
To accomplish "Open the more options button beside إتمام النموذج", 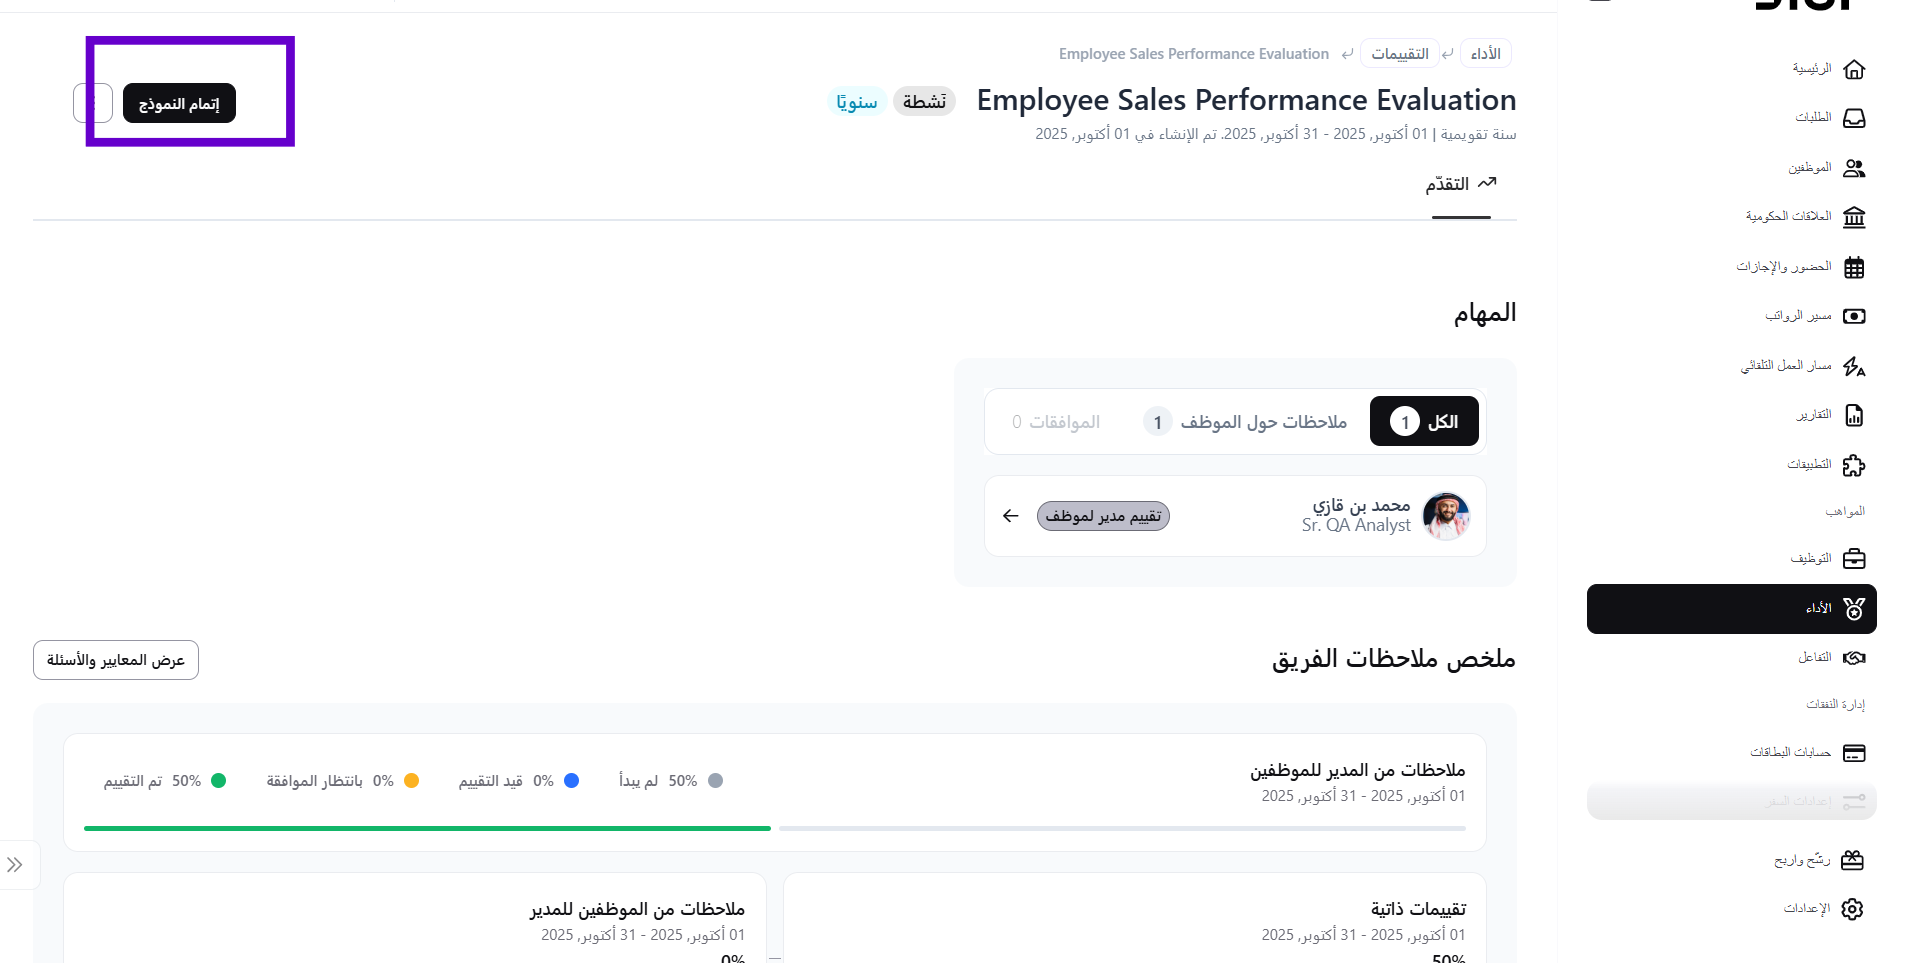I will tap(92, 103).
